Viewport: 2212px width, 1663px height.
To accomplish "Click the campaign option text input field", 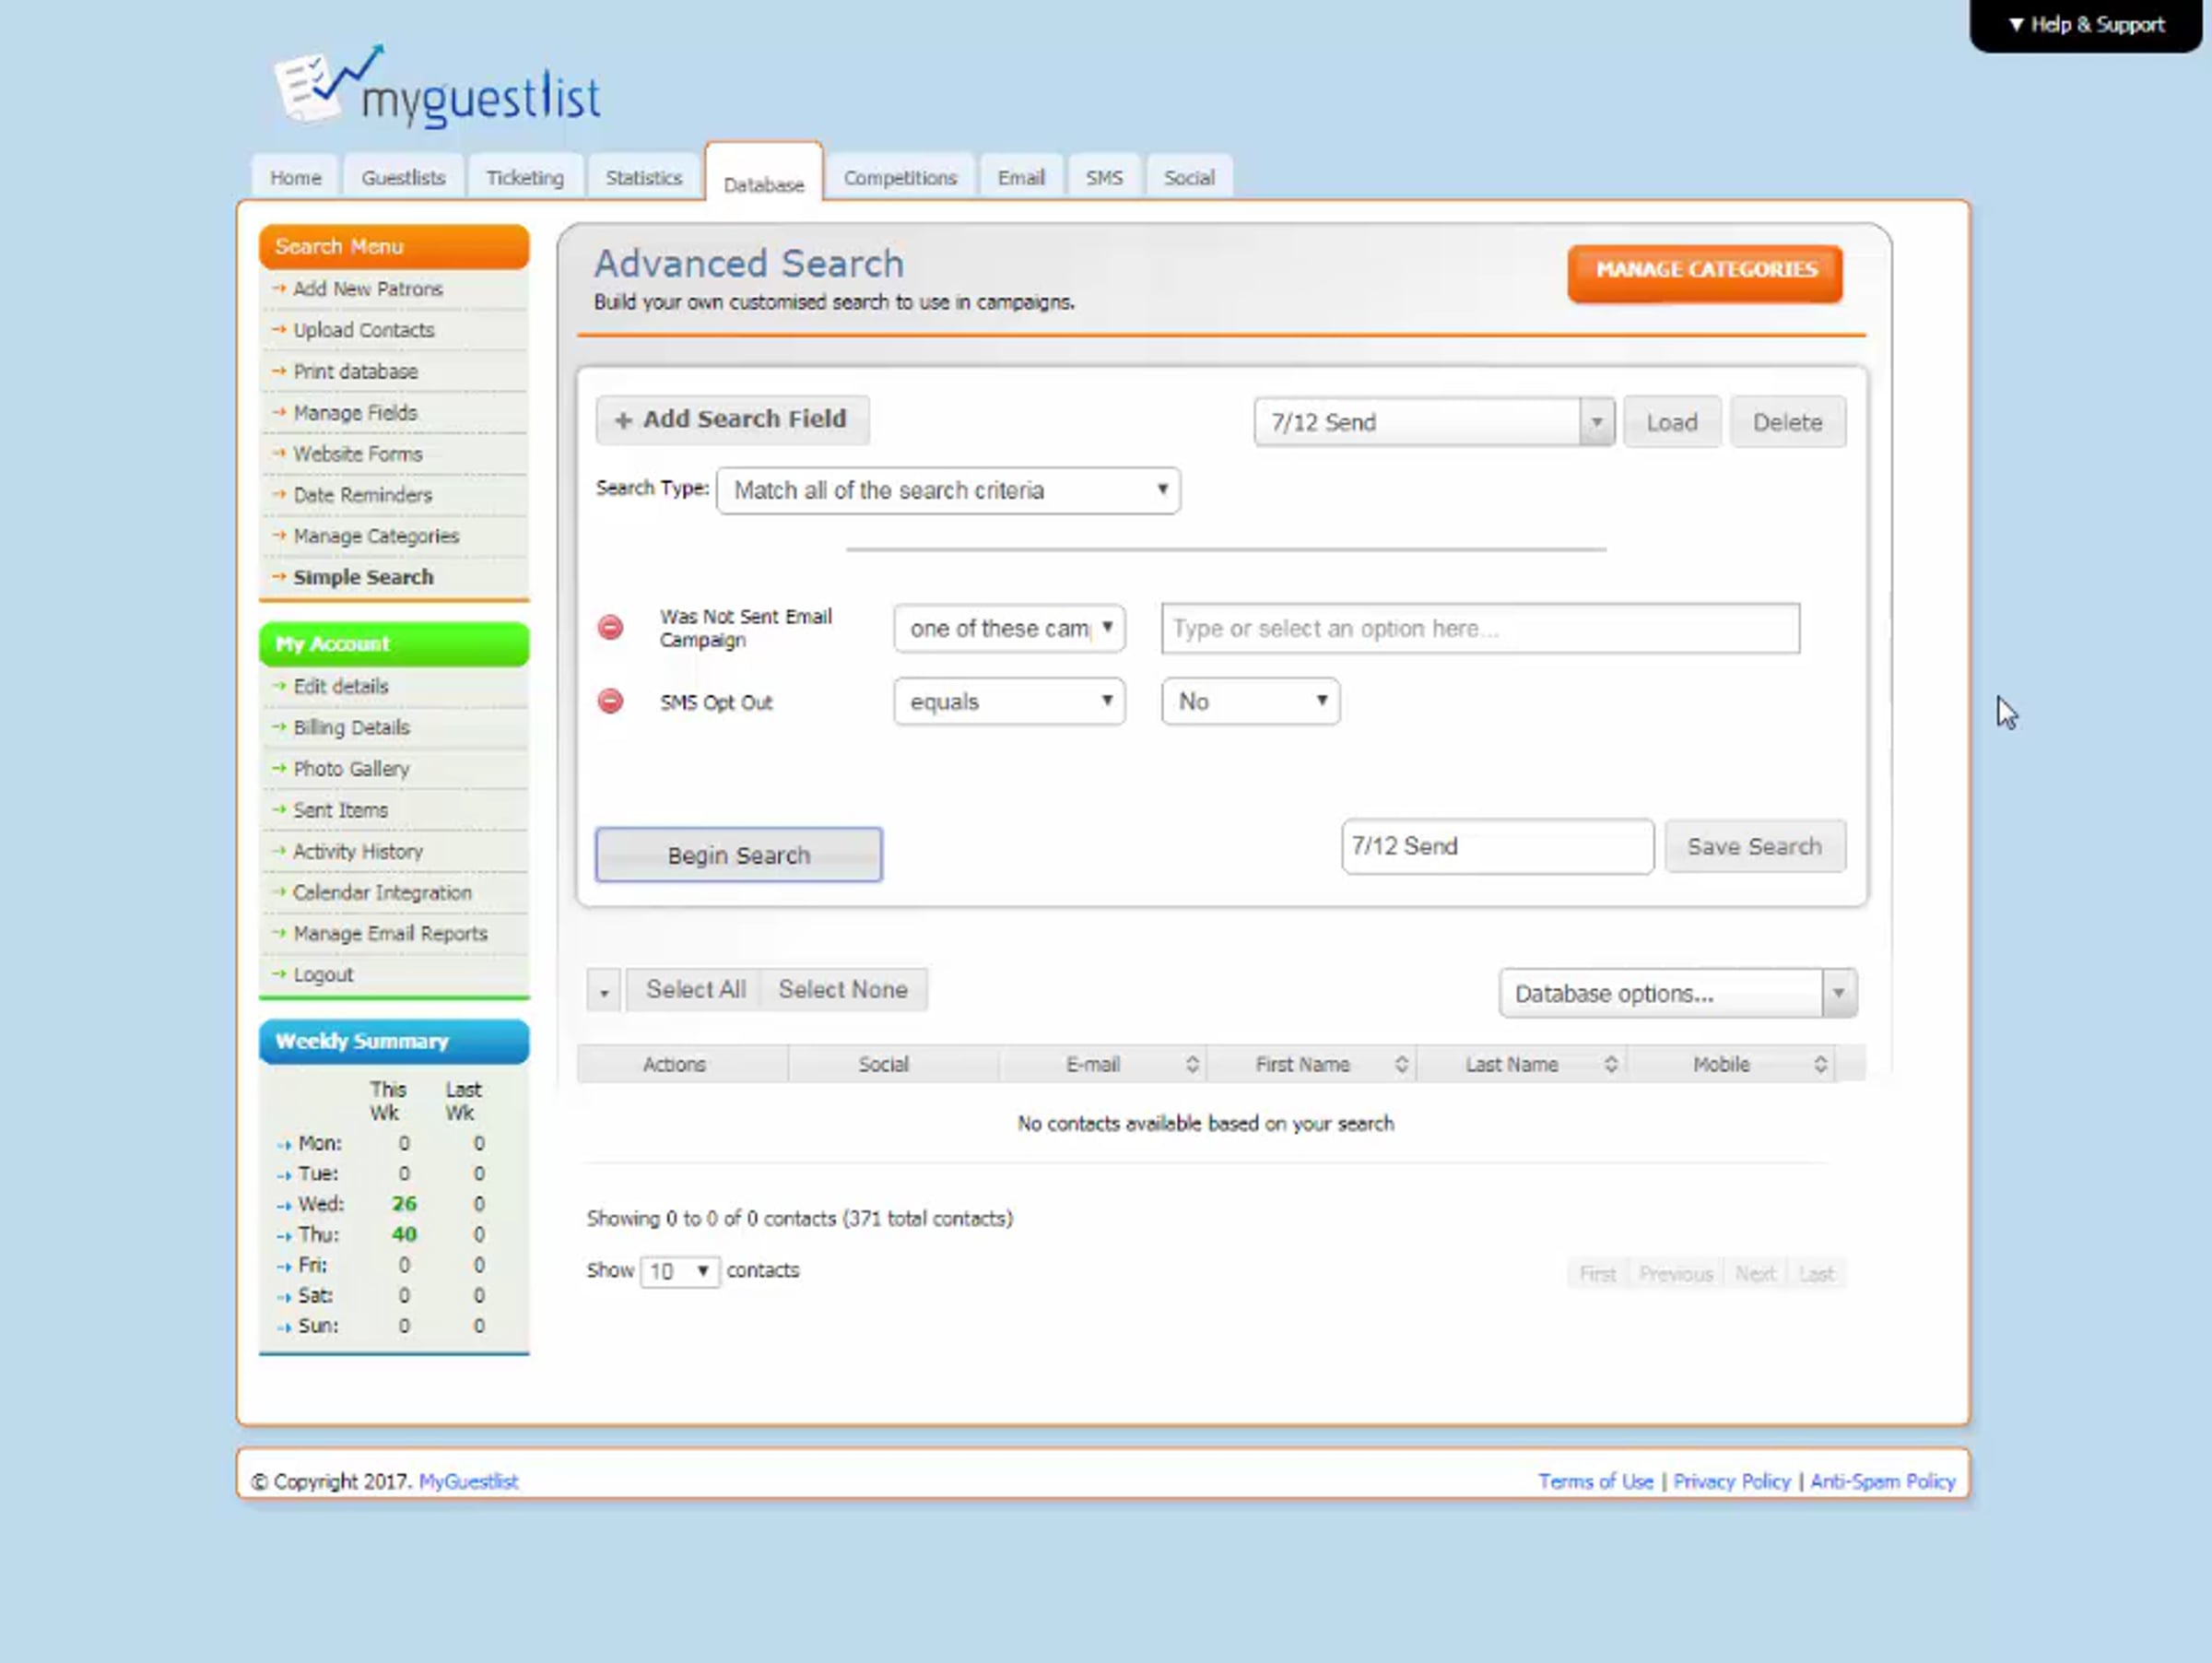I will (x=1479, y=629).
